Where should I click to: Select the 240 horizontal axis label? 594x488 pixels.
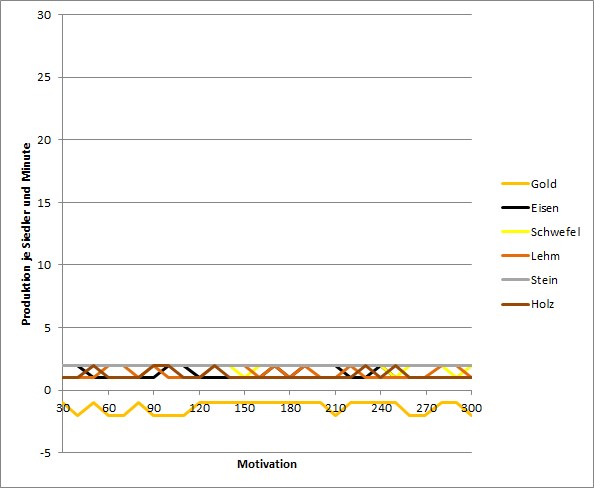point(381,408)
